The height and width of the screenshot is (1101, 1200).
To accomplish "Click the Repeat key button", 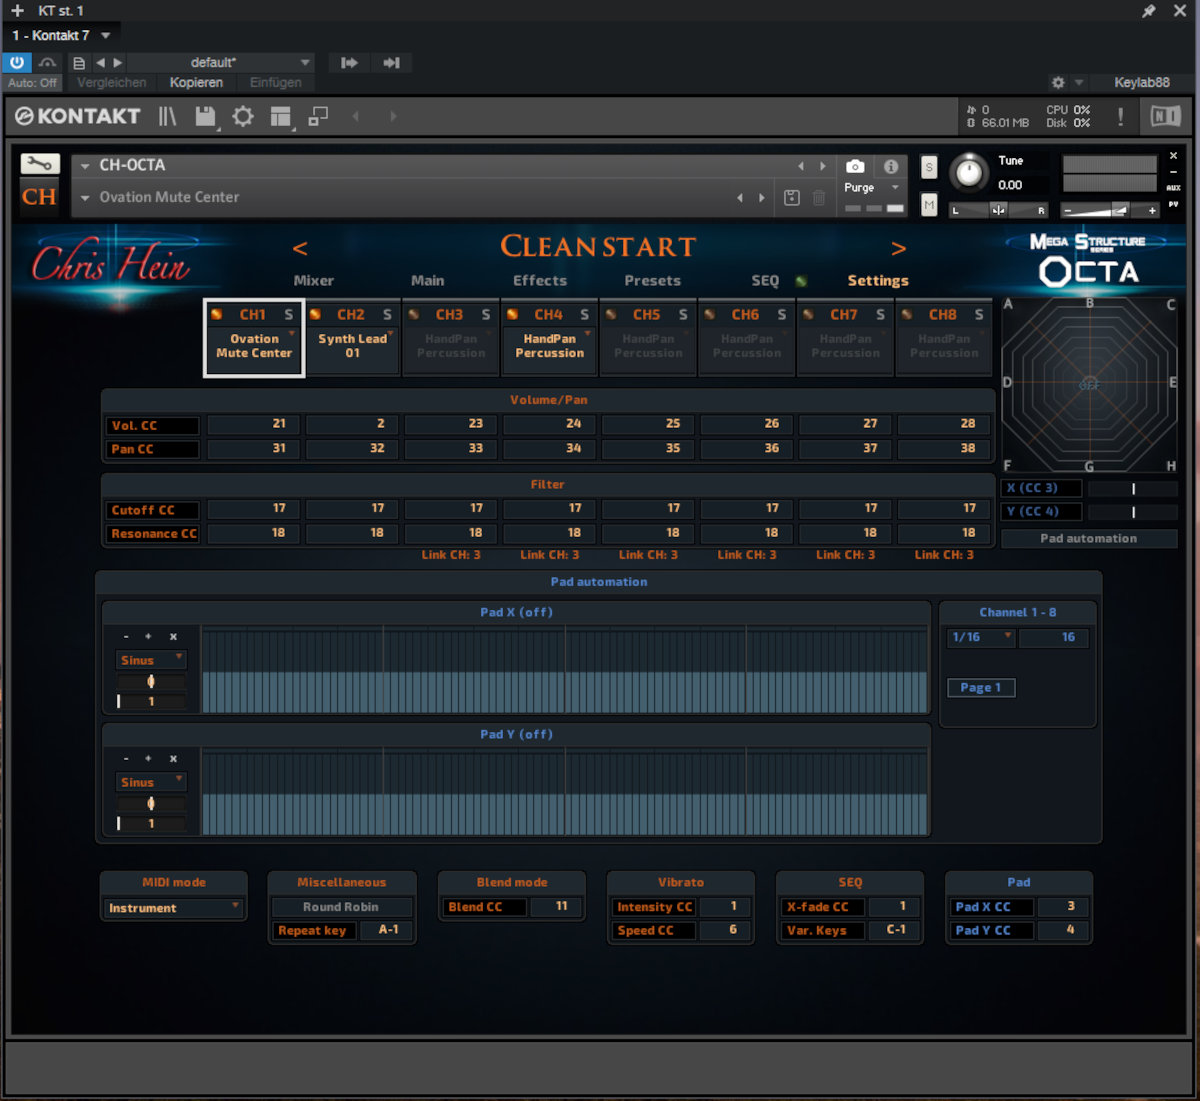I will click(312, 931).
